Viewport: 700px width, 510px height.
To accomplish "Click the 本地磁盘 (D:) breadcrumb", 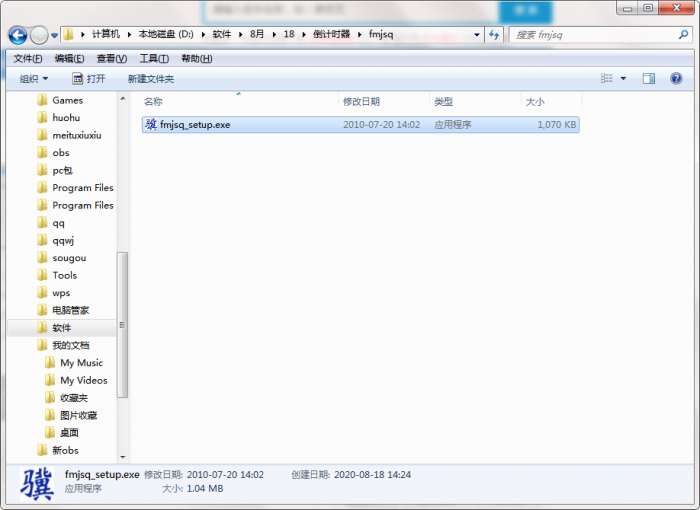I will 166,34.
